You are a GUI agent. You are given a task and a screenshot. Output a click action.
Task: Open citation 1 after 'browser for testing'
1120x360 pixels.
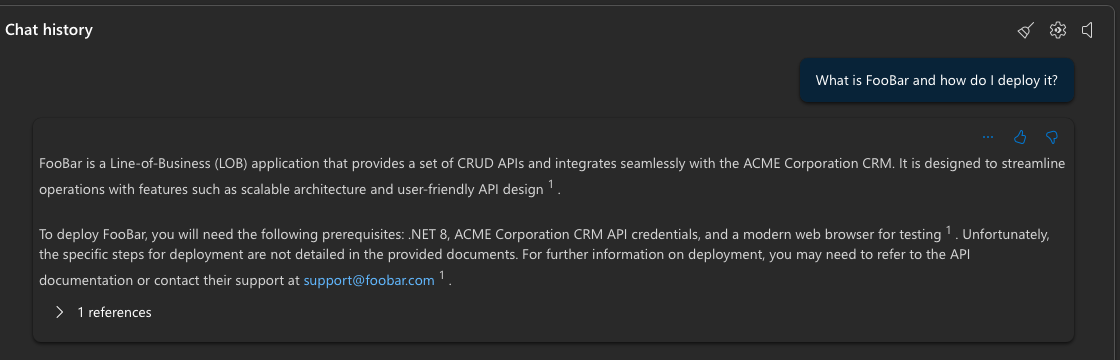point(949,230)
